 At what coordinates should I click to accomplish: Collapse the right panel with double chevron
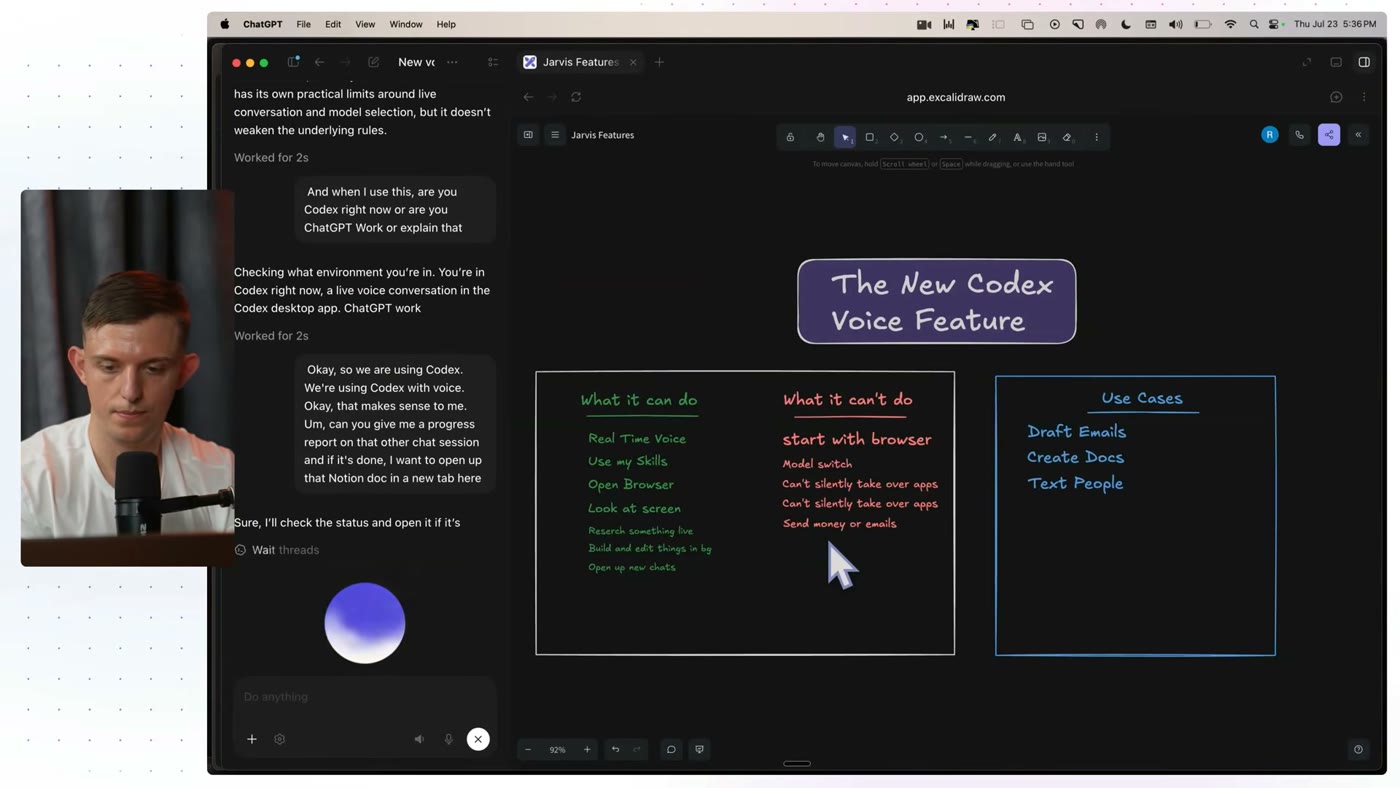click(x=1358, y=135)
